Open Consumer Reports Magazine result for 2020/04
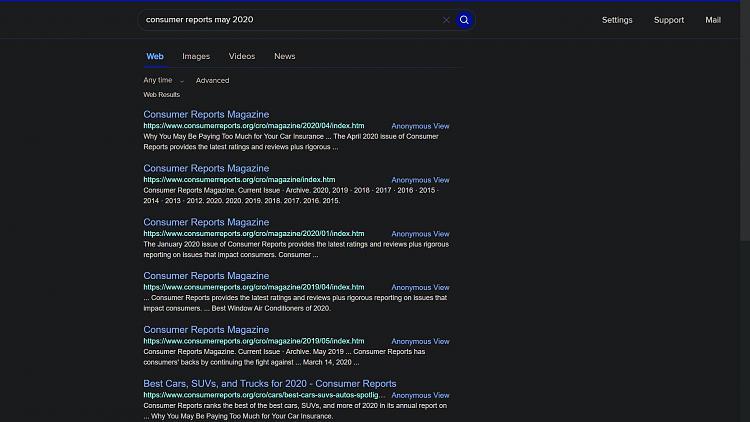The image size is (750, 422). (206, 114)
